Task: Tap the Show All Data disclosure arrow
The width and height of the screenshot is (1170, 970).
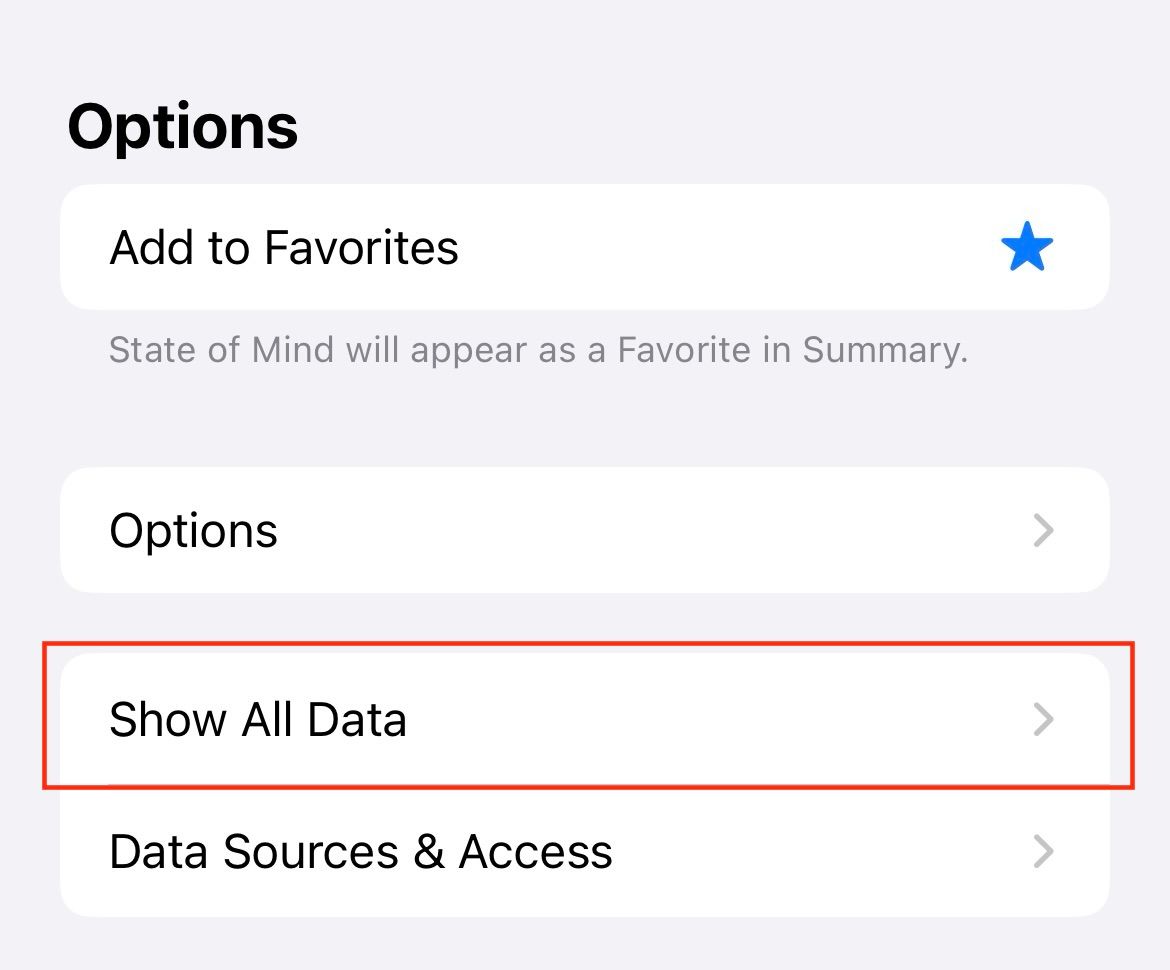Action: [1043, 719]
